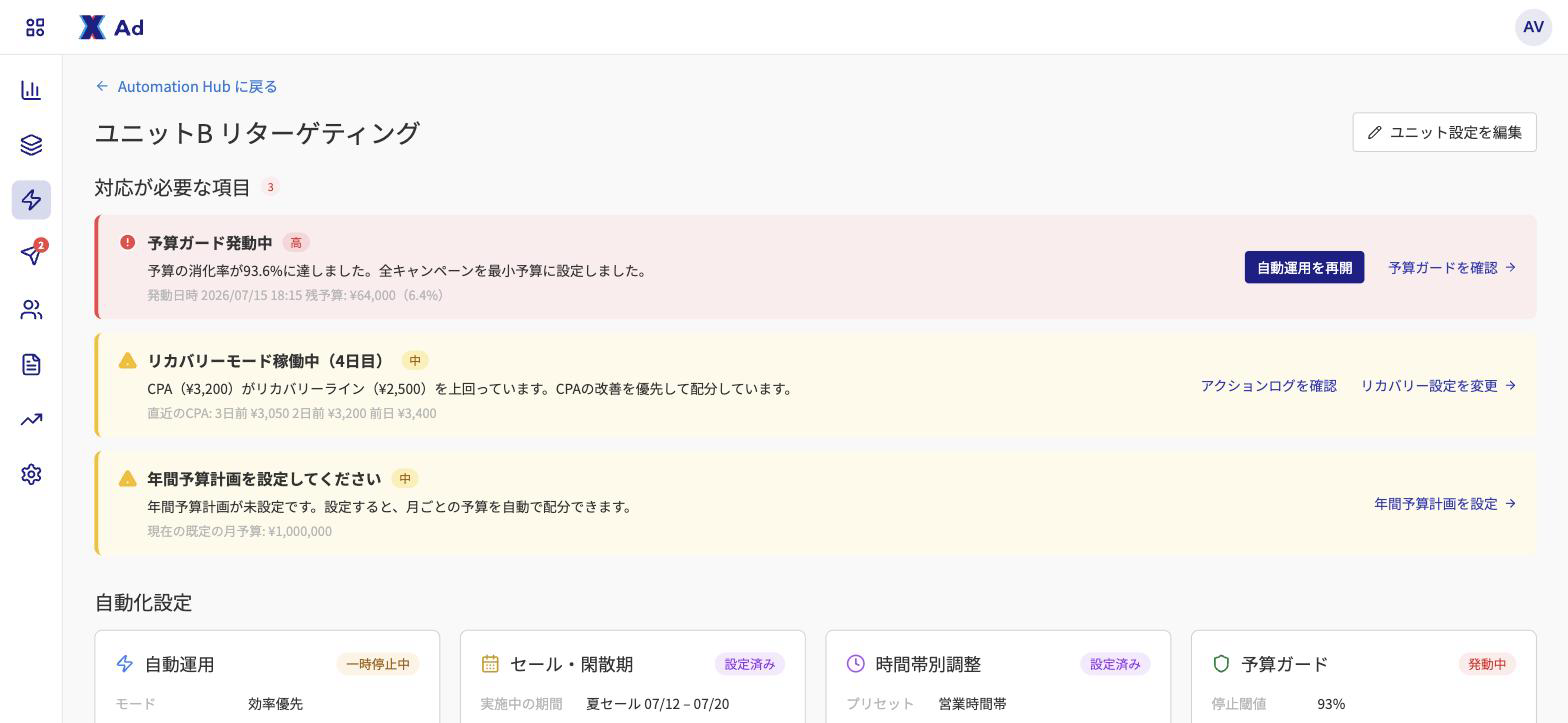1568x723 pixels.
Task: Click the 夏セール 07/12 – 07/20 period value
Action: coord(657,703)
